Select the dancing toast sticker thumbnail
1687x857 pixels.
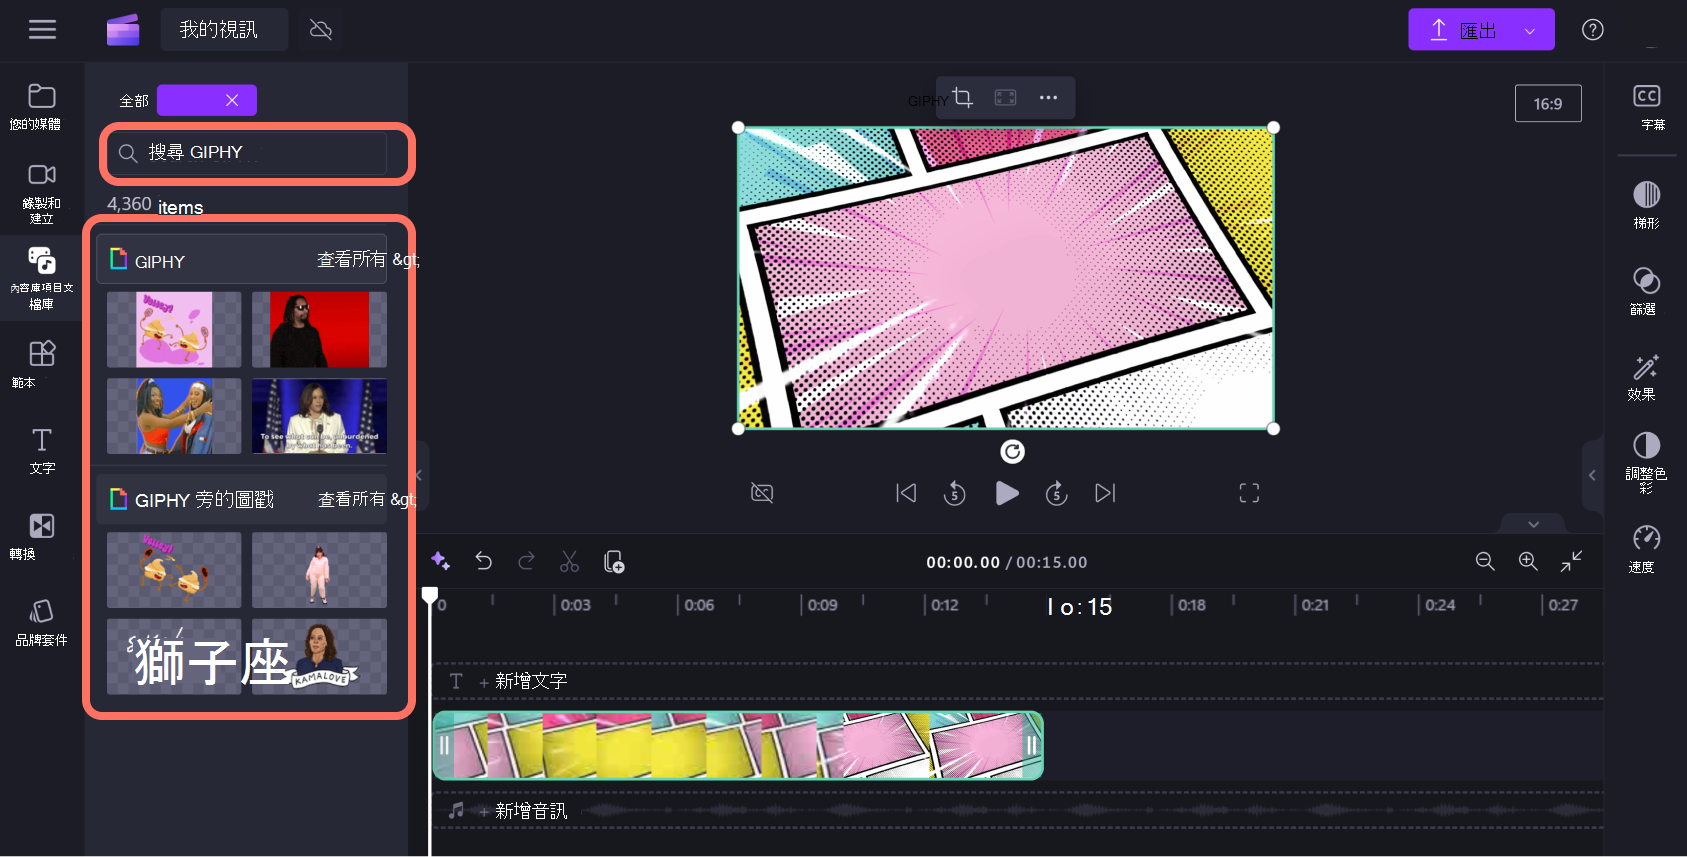pos(174,570)
